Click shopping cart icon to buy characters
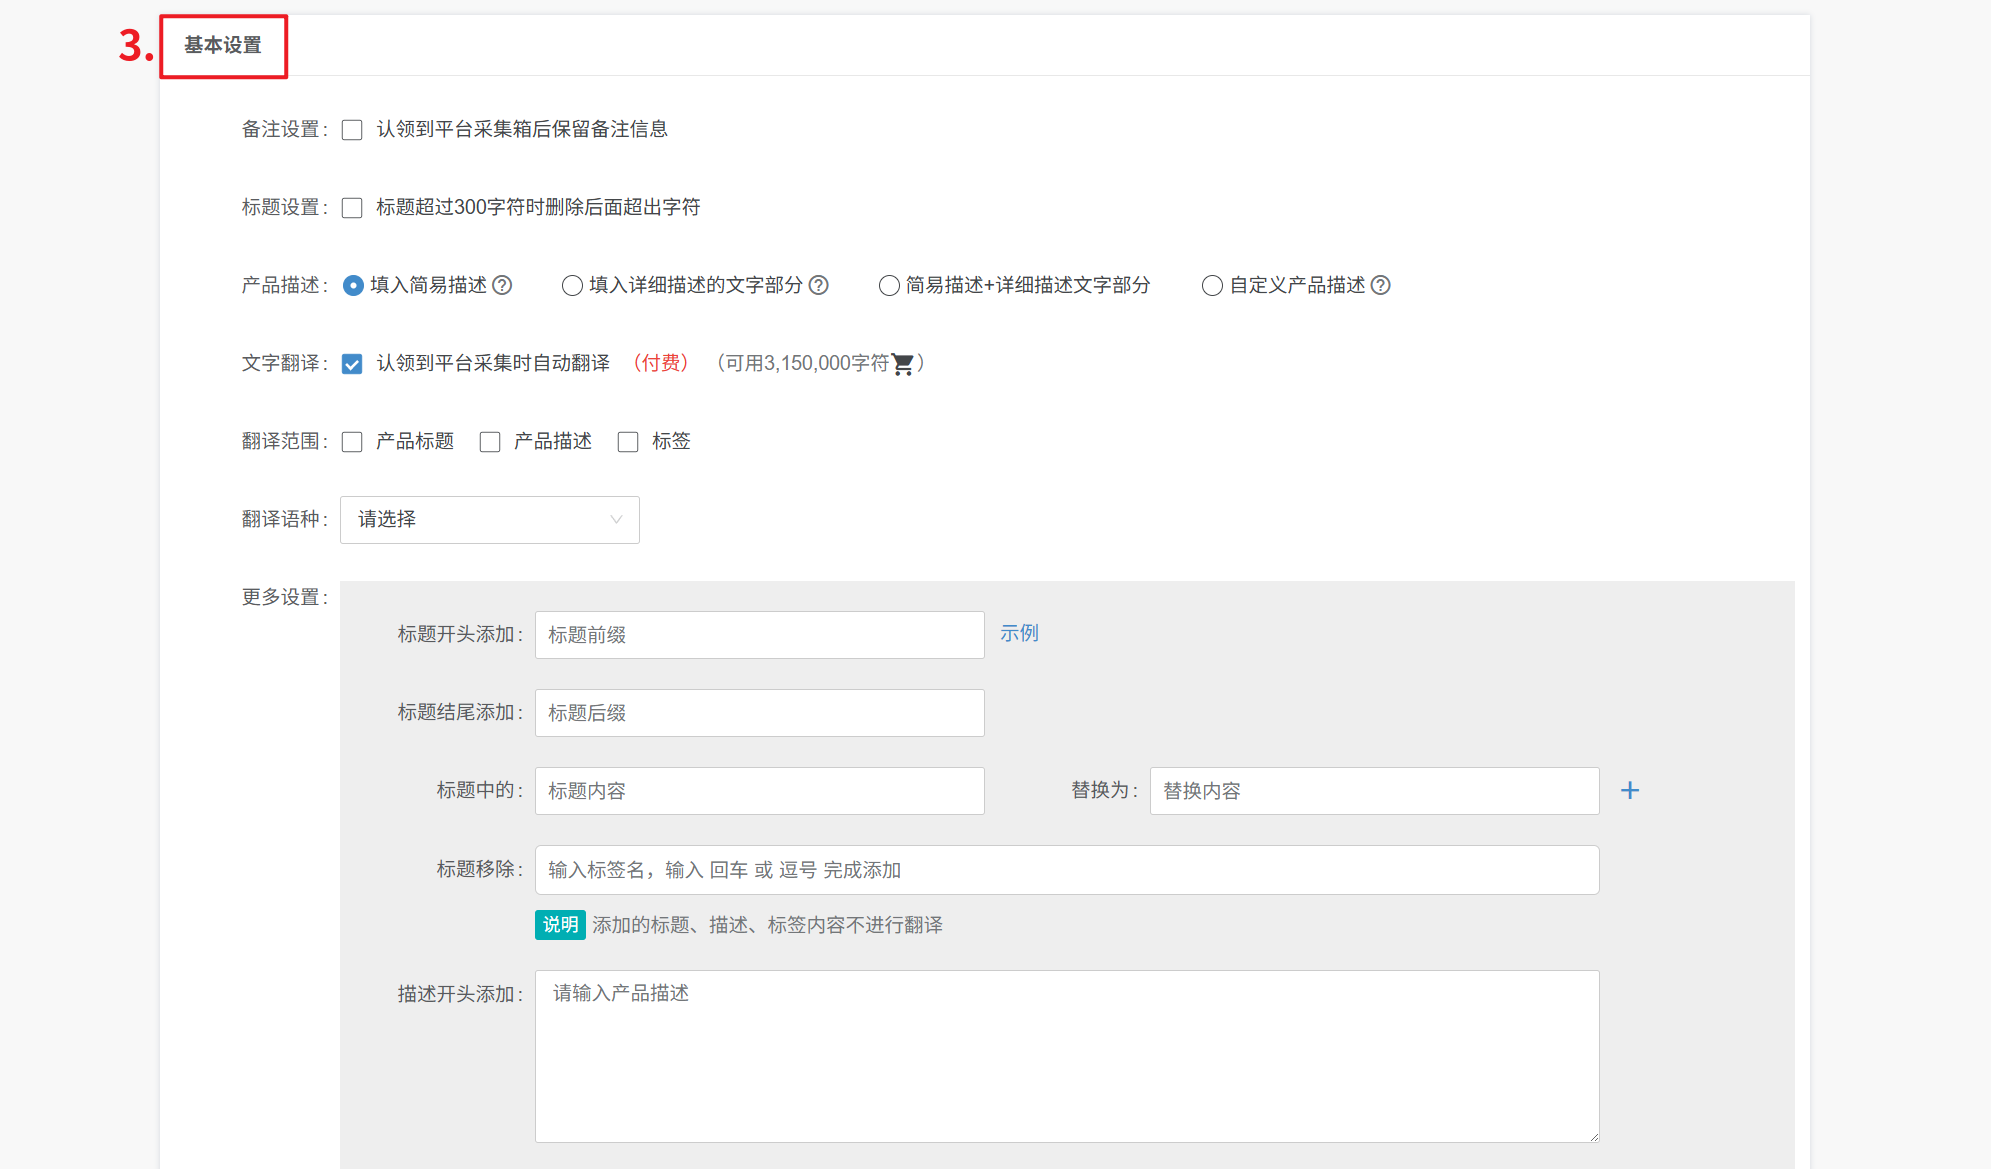The height and width of the screenshot is (1169, 1991). point(902,364)
